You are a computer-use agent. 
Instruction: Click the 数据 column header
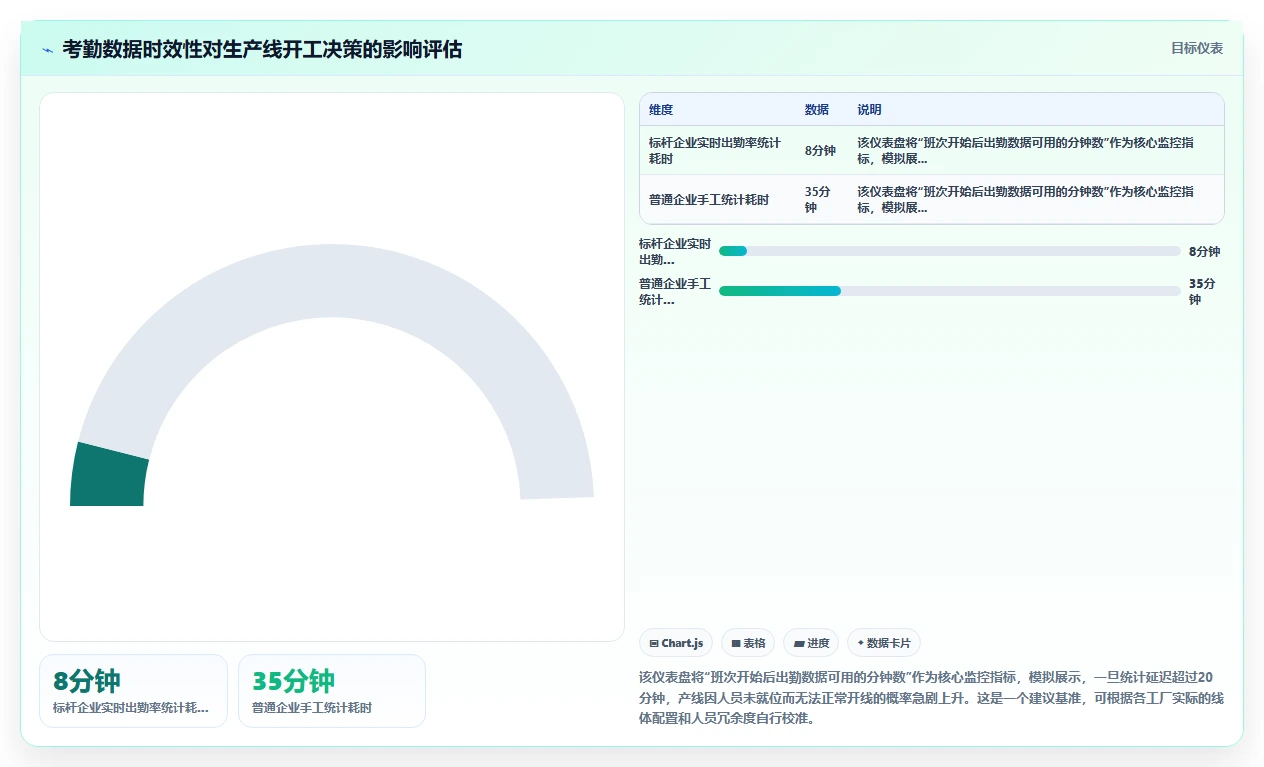pyautogui.click(x=817, y=110)
